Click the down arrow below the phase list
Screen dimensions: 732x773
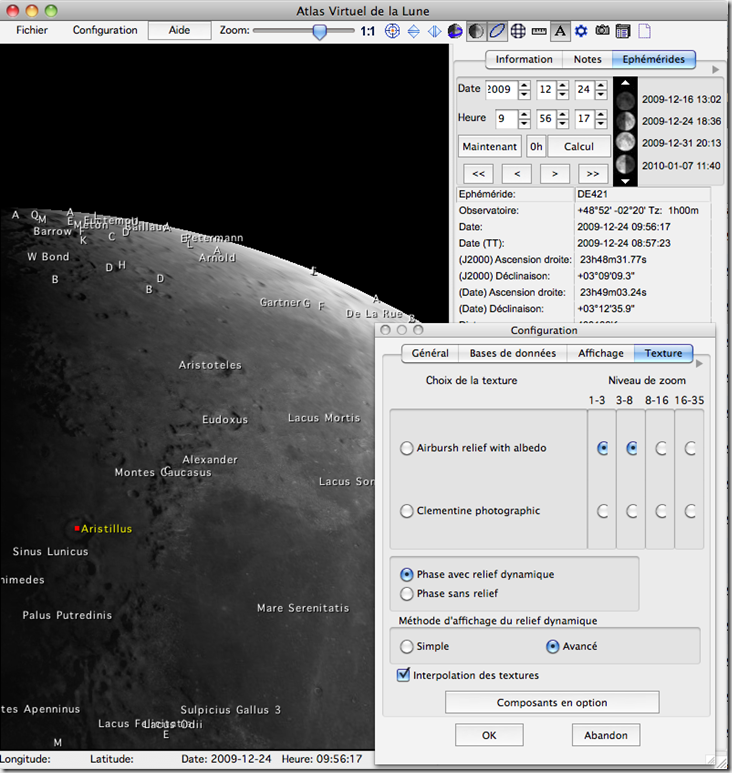click(x=625, y=181)
